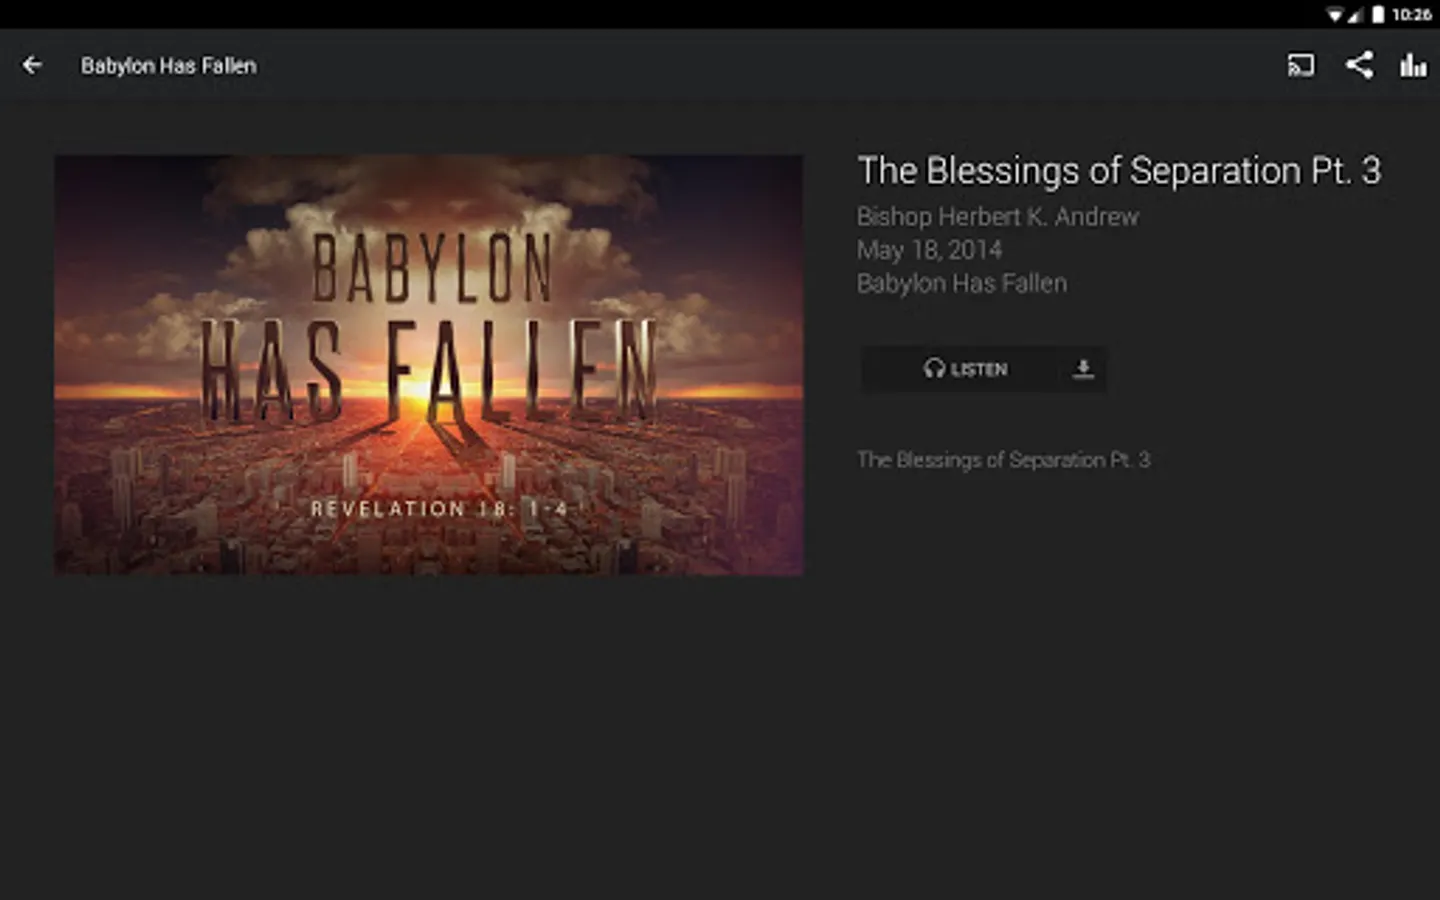This screenshot has width=1440, height=900.
Task: Select the May 18, 2014 date
Action: coord(929,250)
